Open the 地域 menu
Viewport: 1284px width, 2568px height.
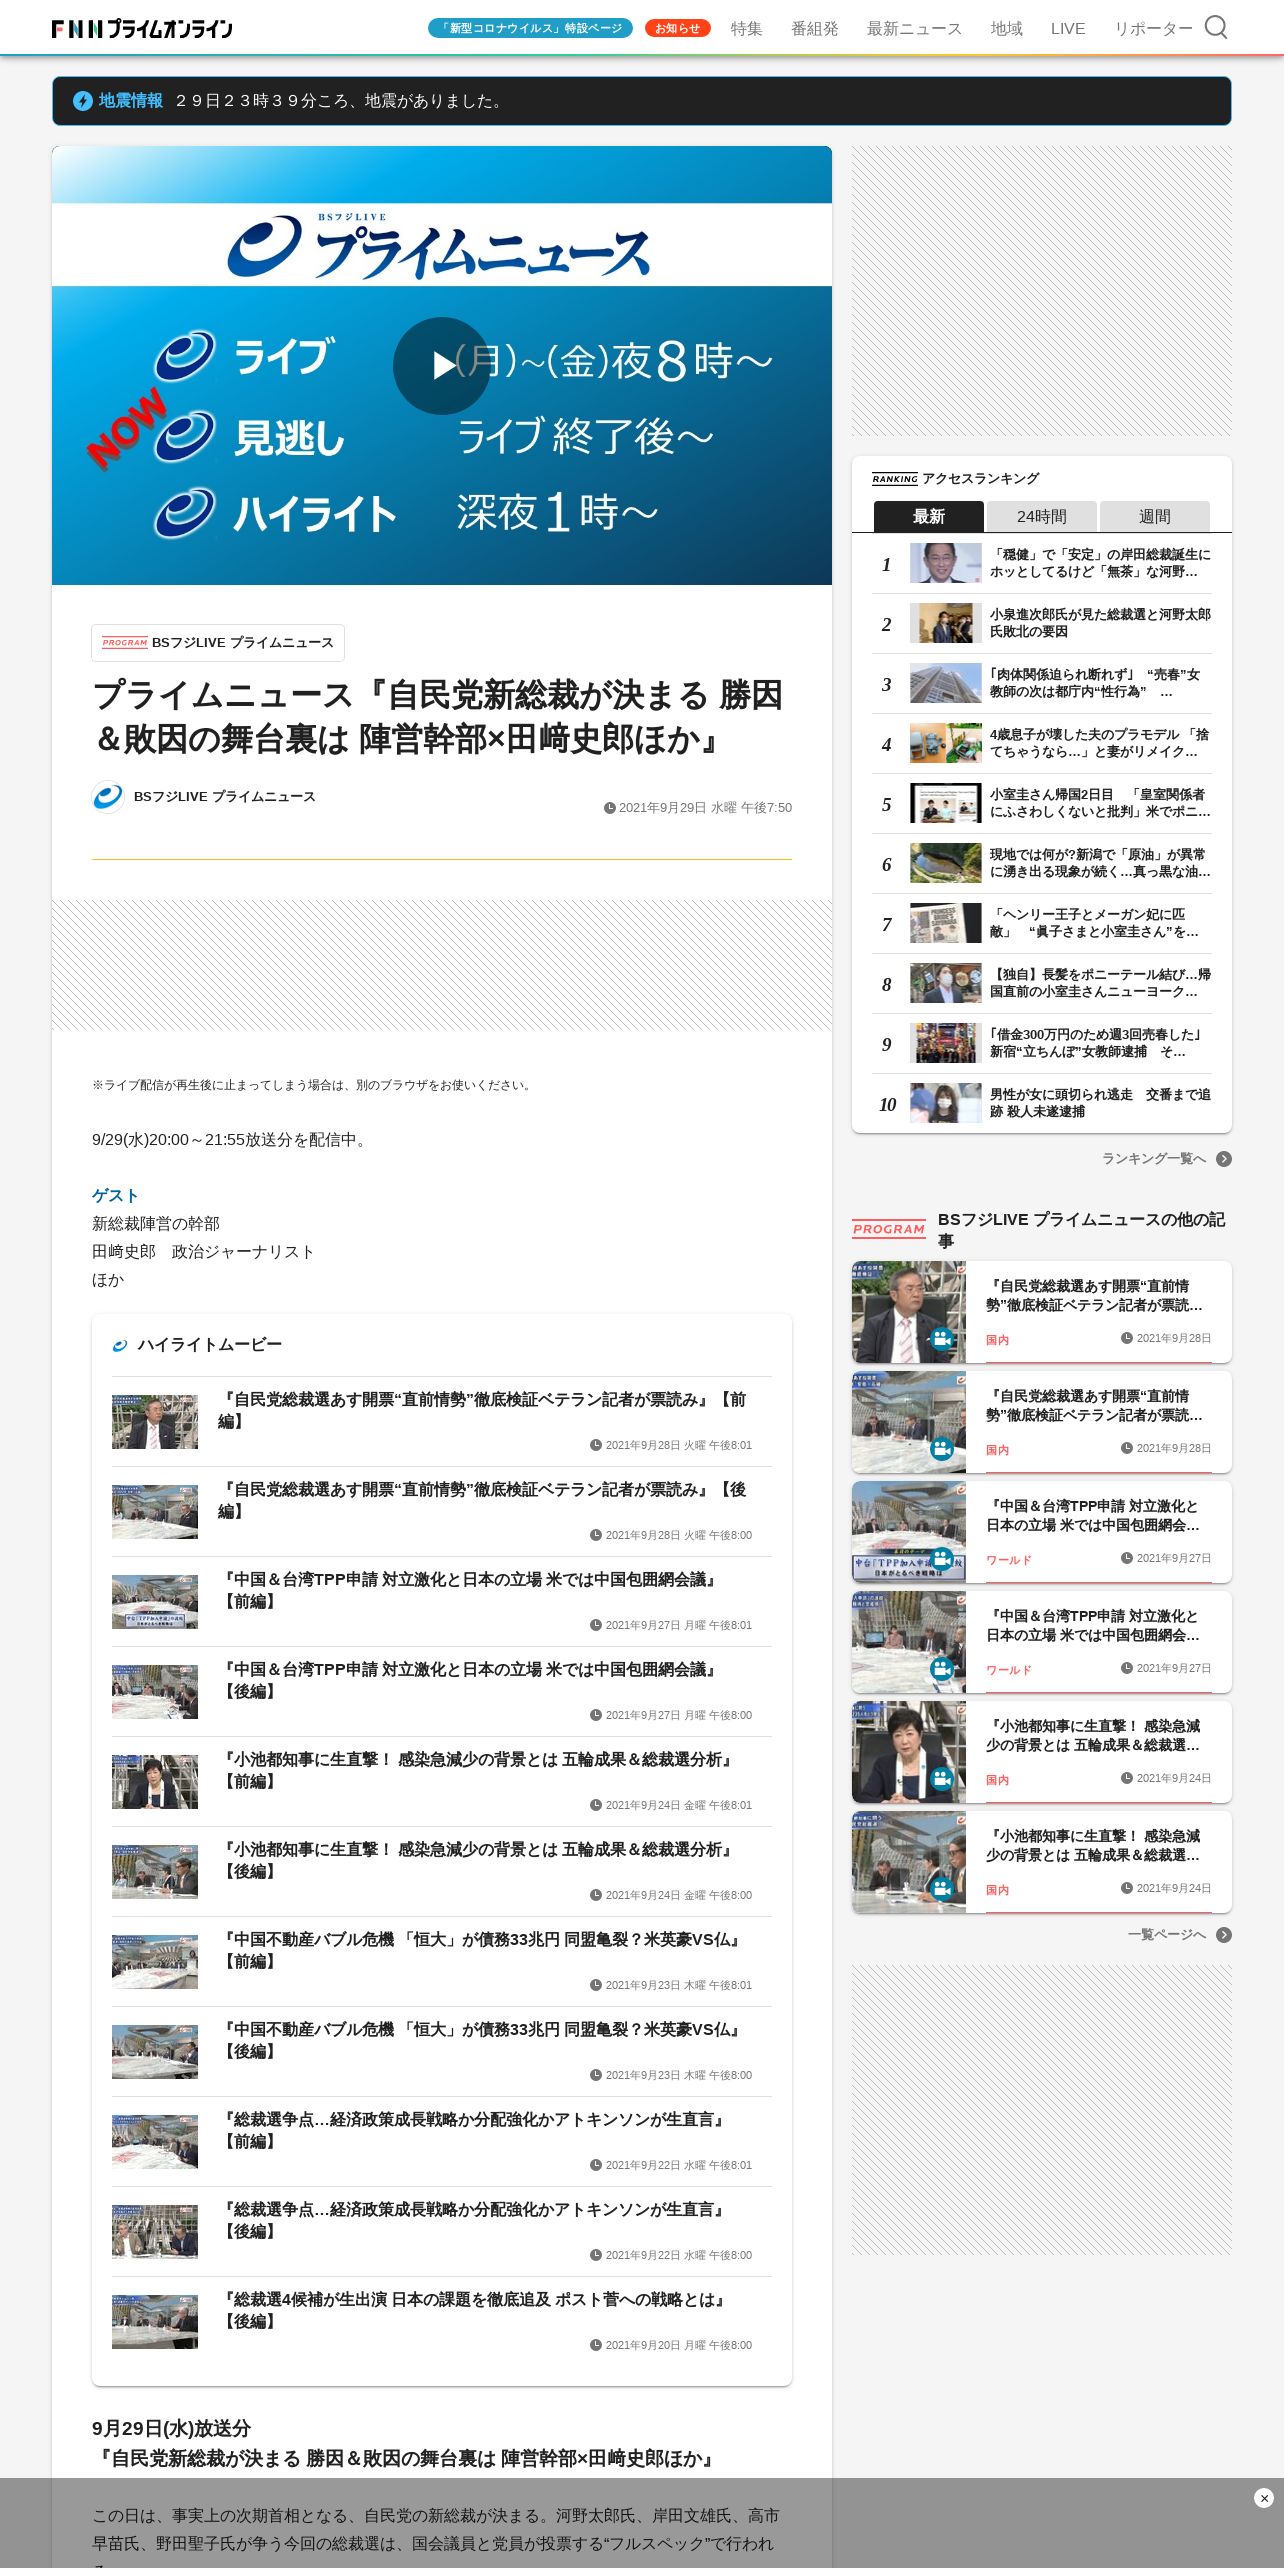(1006, 29)
